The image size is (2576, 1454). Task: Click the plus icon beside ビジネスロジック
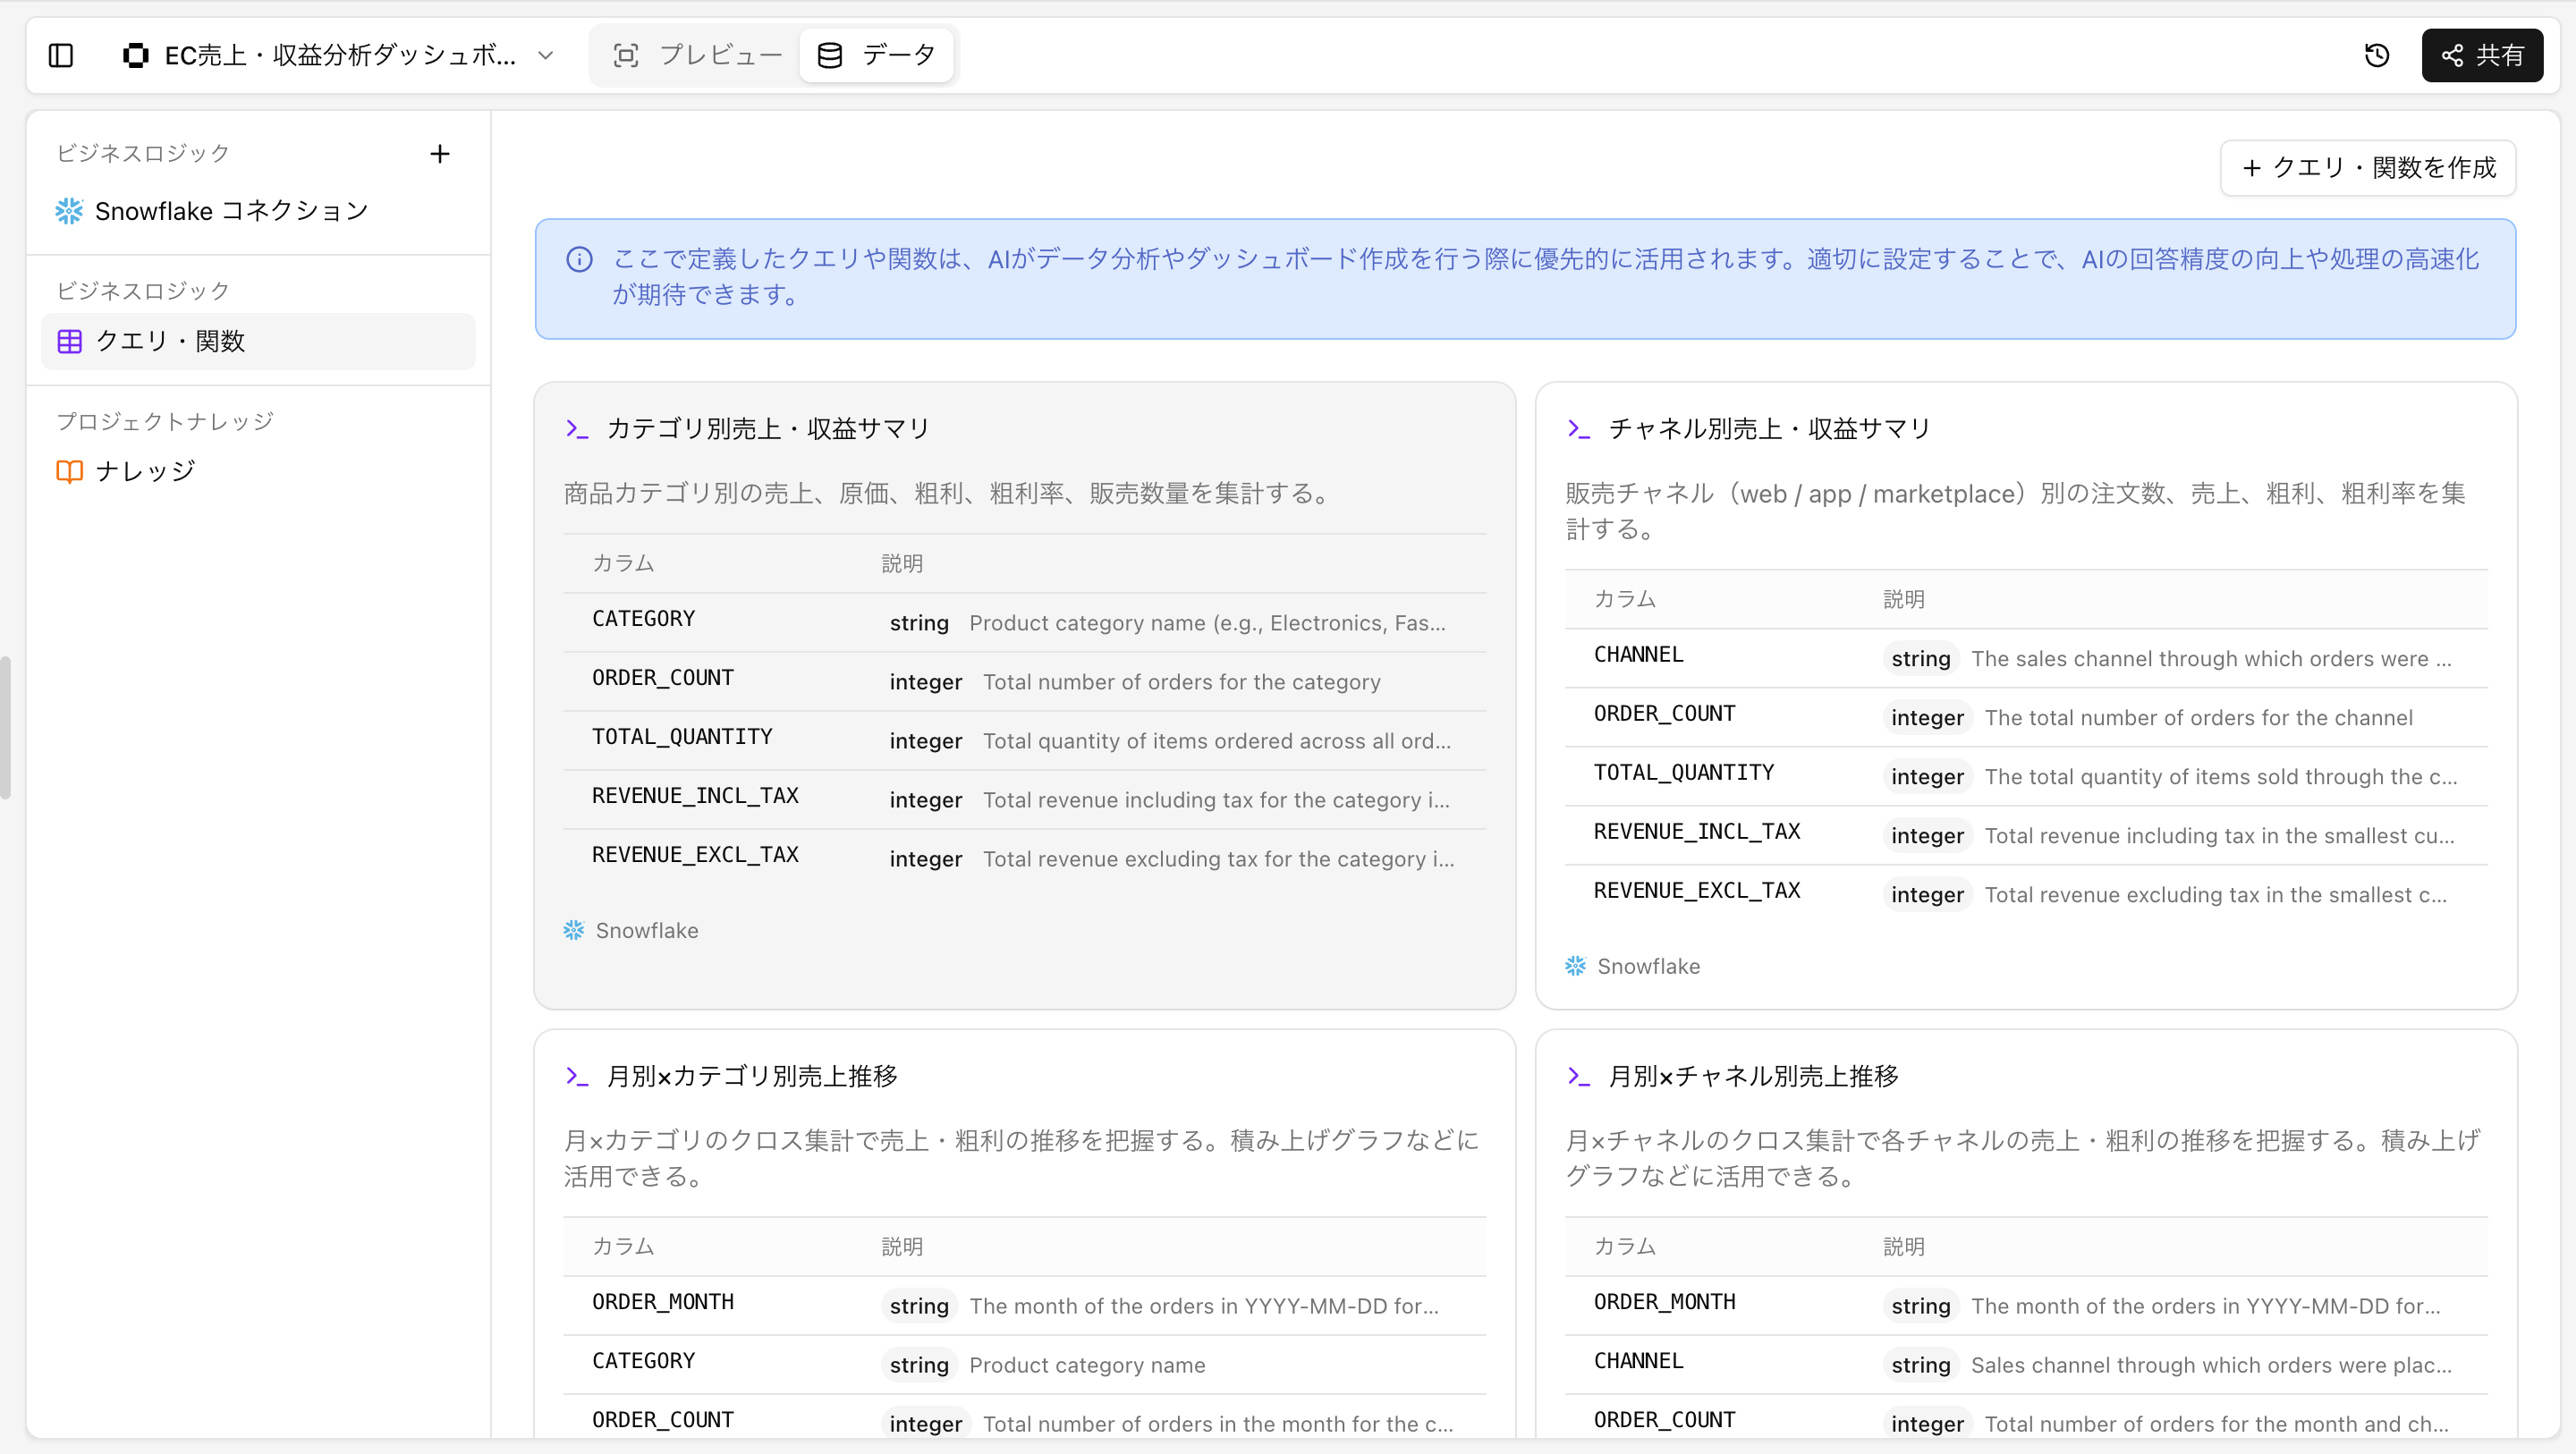click(439, 154)
